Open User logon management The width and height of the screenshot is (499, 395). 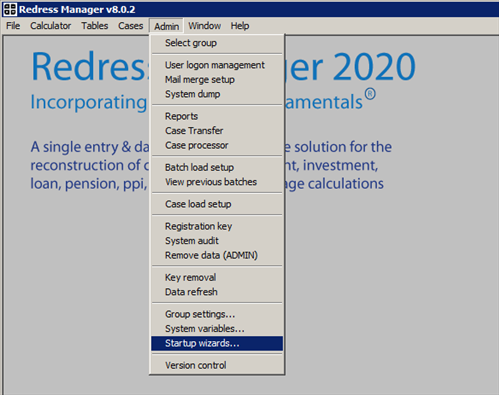(217, 65)
